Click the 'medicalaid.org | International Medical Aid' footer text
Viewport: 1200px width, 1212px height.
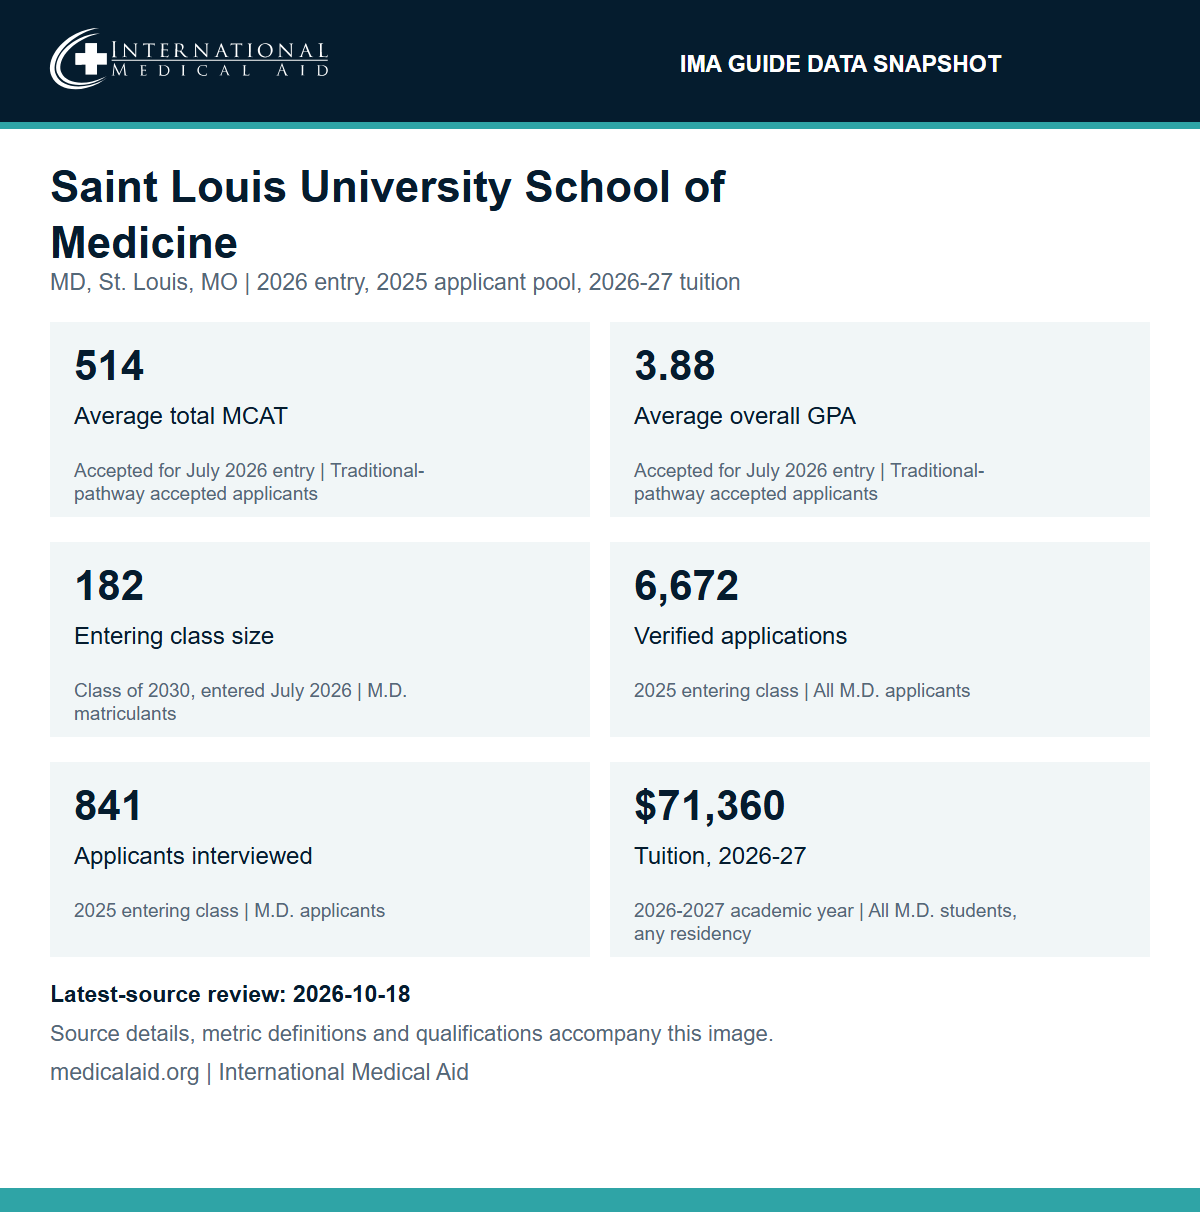[x=259, y=1072]
